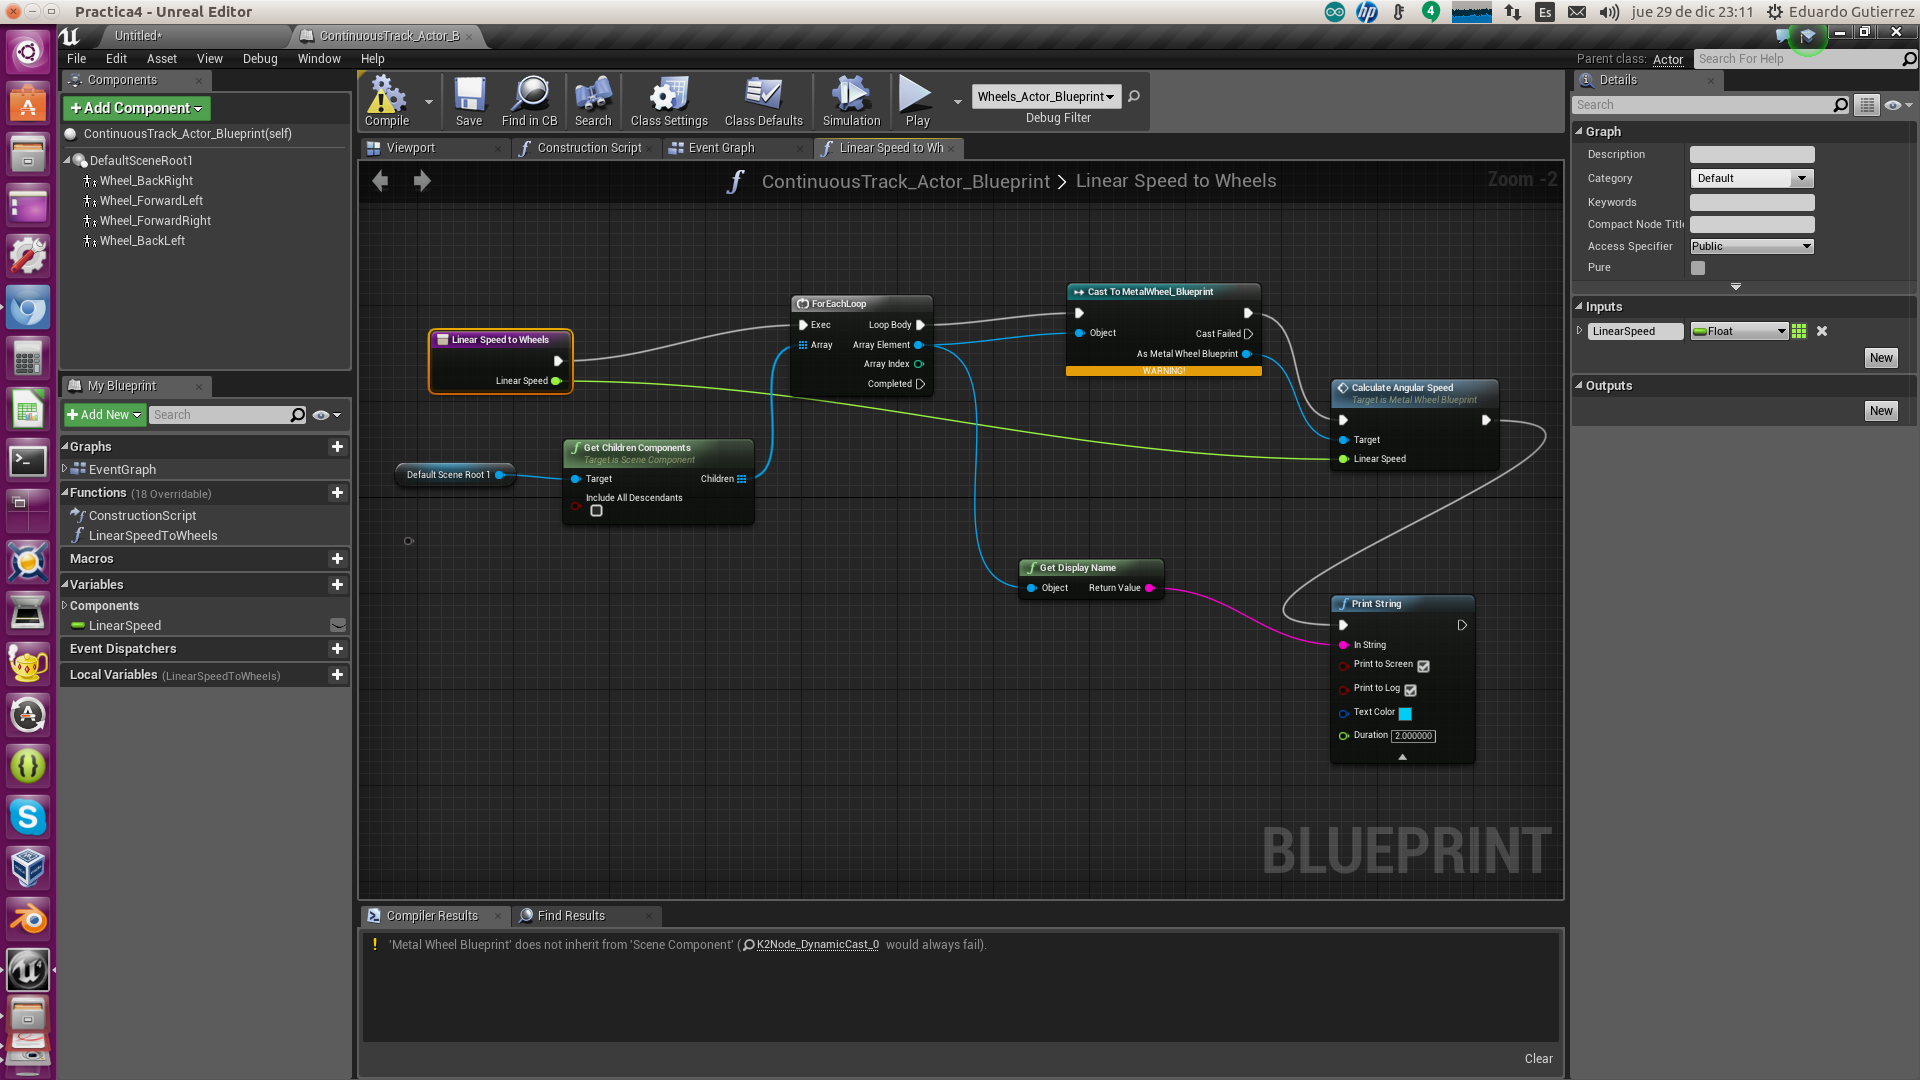Open Details property matrix grid icon

point(1866,105)
